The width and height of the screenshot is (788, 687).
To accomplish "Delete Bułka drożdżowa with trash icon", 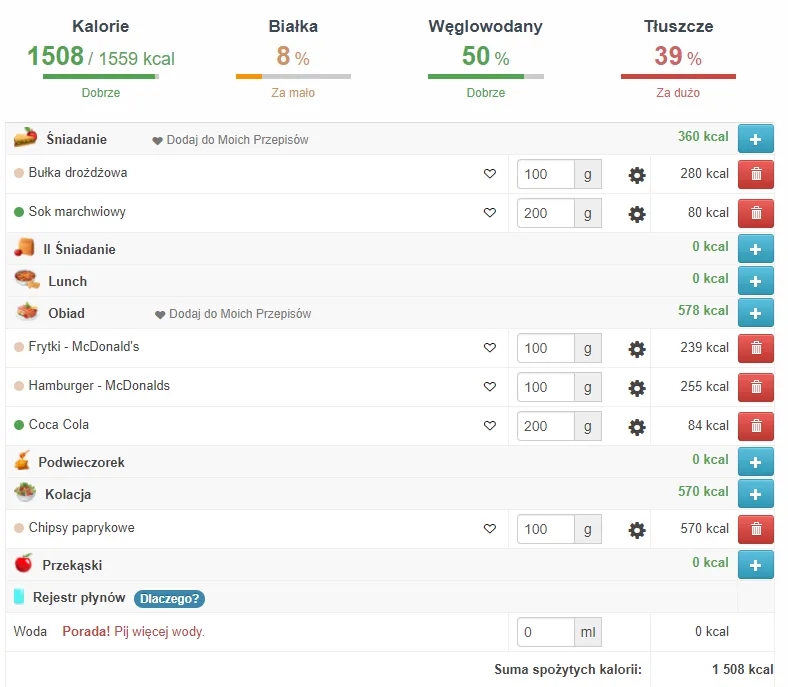I will pyautogui.click(x=755, y=174).
